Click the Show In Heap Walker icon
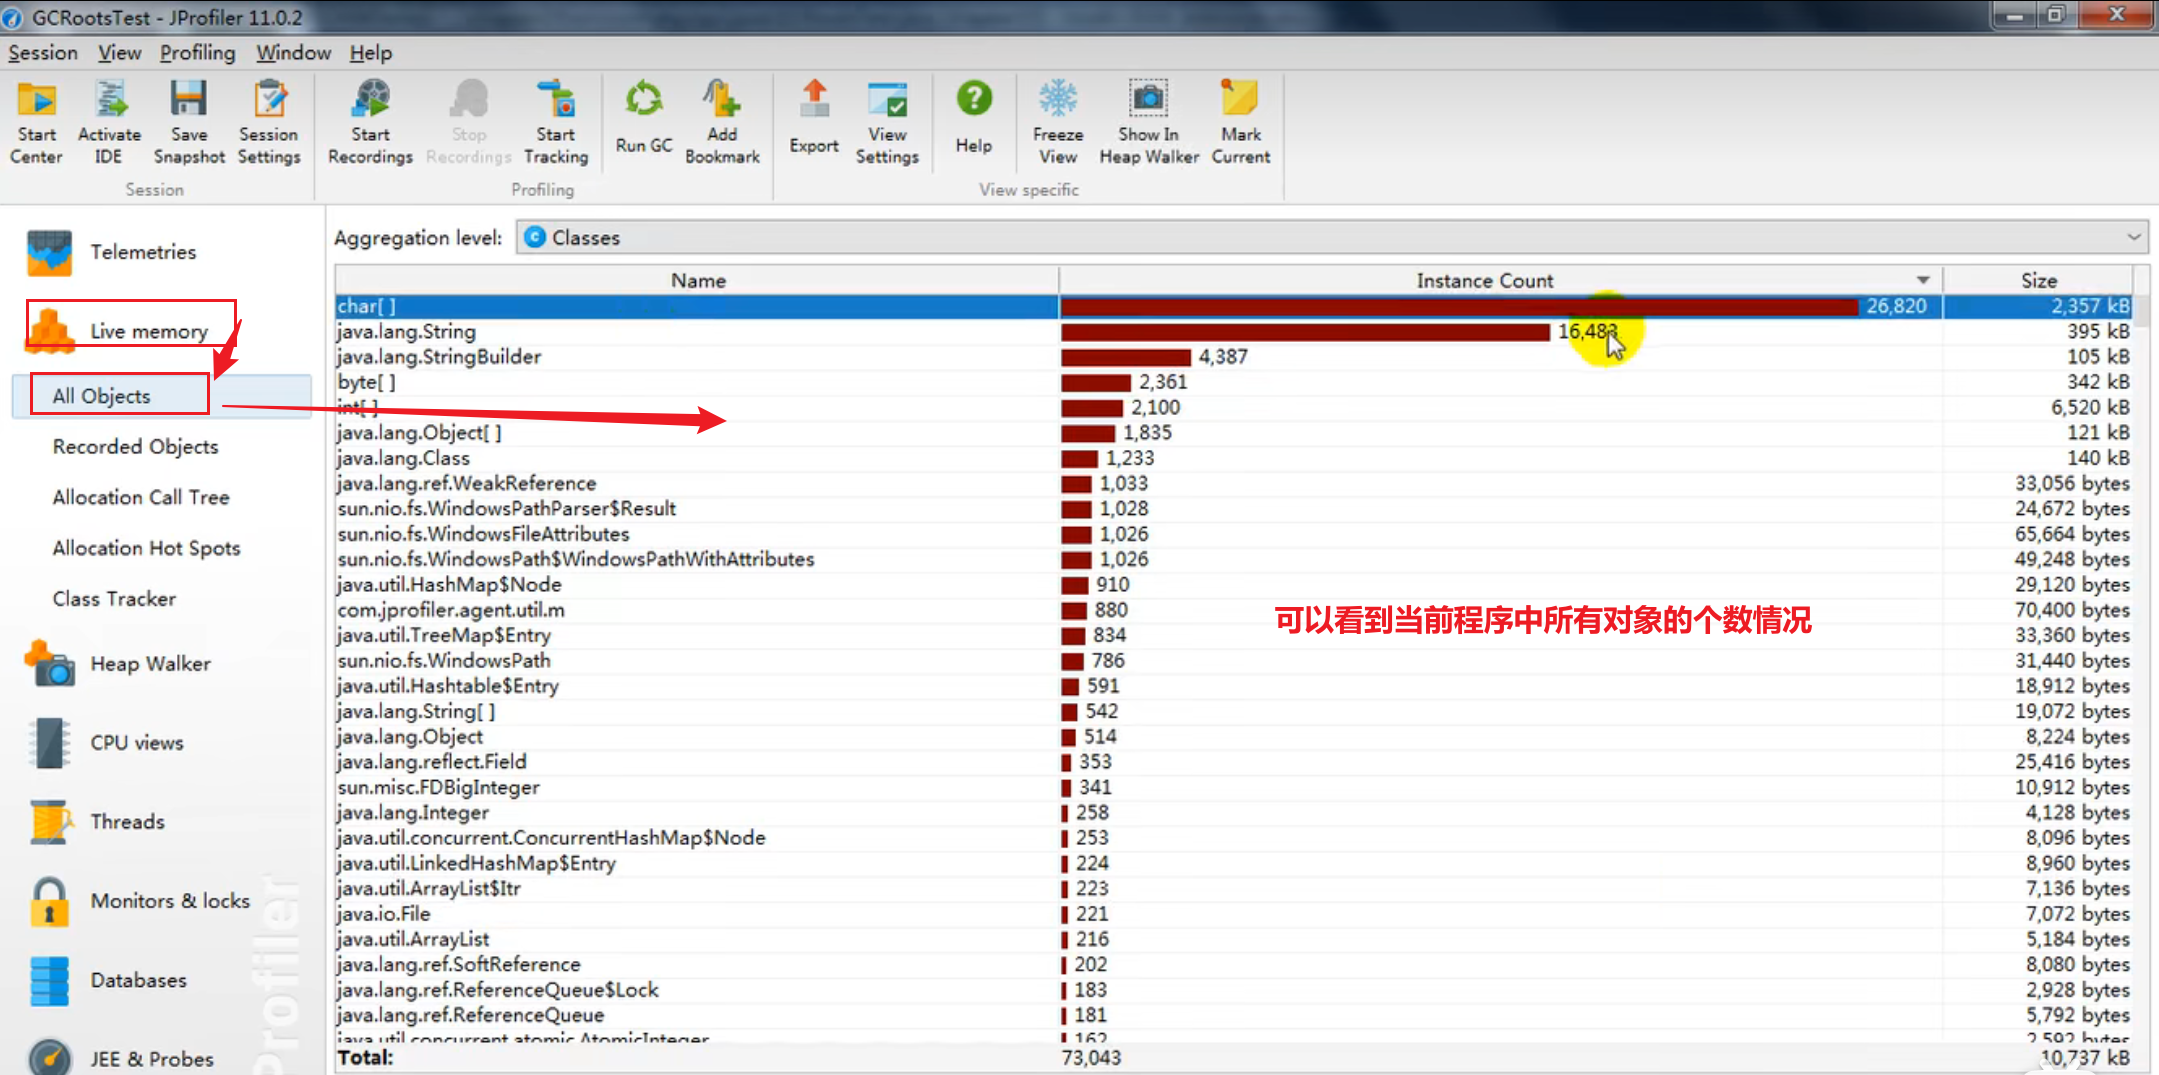The height and width of the screenshot is (1075, 2159). click(x=1149, y=100)
